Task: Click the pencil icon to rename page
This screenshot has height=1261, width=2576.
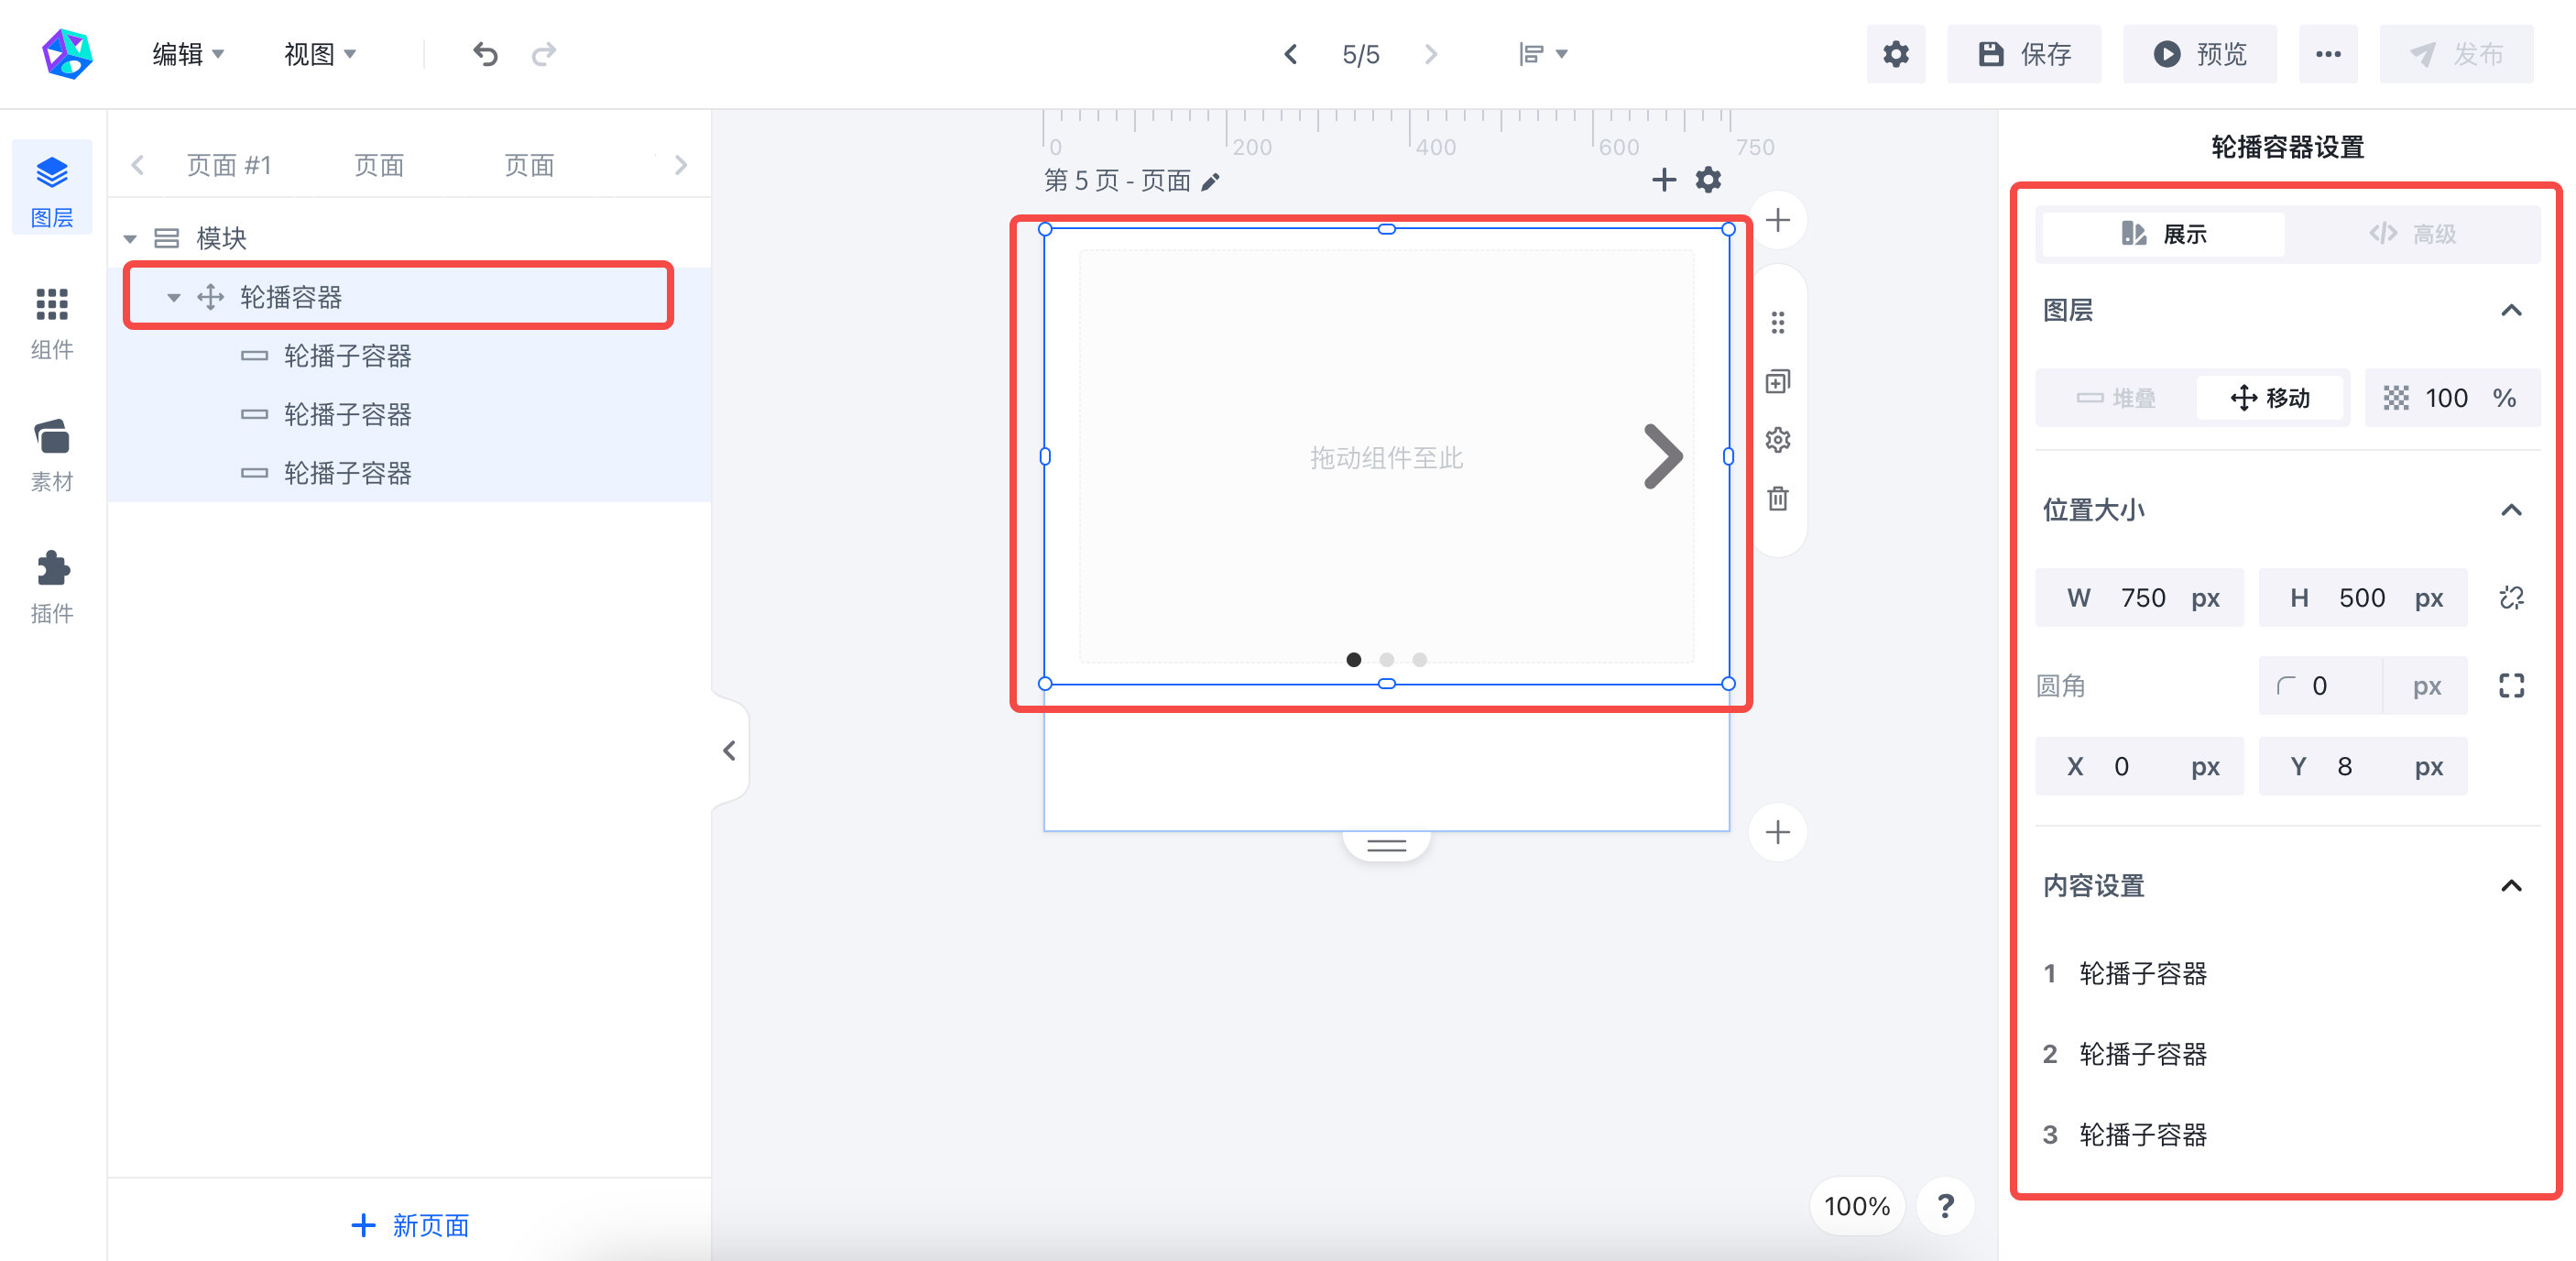Action: coord(1210,181)
